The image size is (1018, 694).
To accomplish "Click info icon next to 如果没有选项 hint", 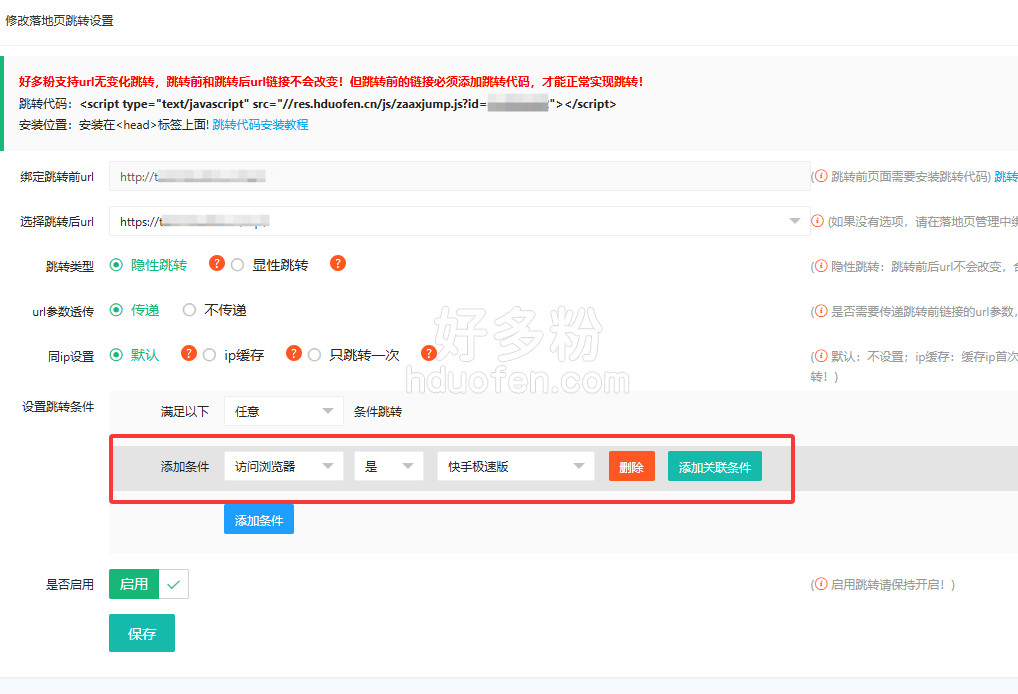I will pos(817,221).
